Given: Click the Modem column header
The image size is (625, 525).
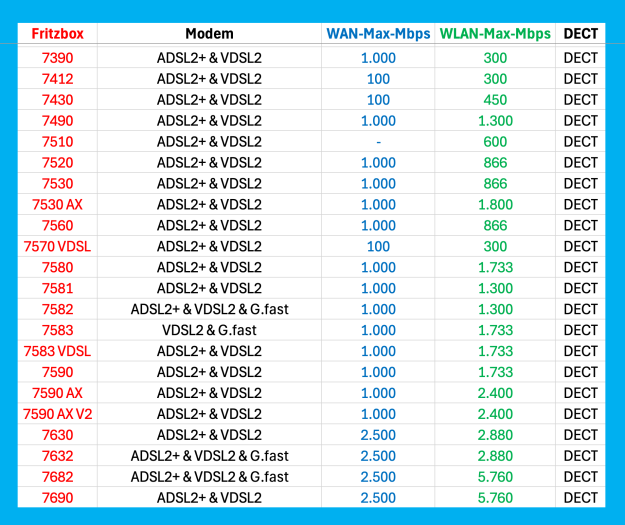Looking at the screenshot, I should pos(209,33).
